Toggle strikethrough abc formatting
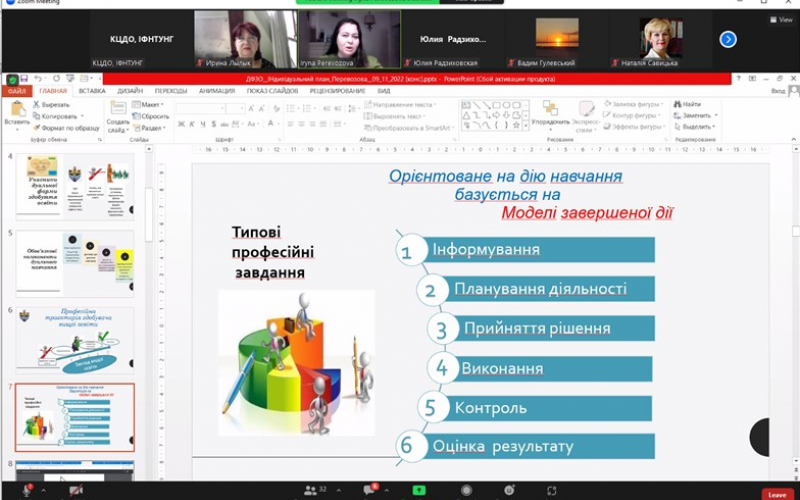 tap(224, 124)
